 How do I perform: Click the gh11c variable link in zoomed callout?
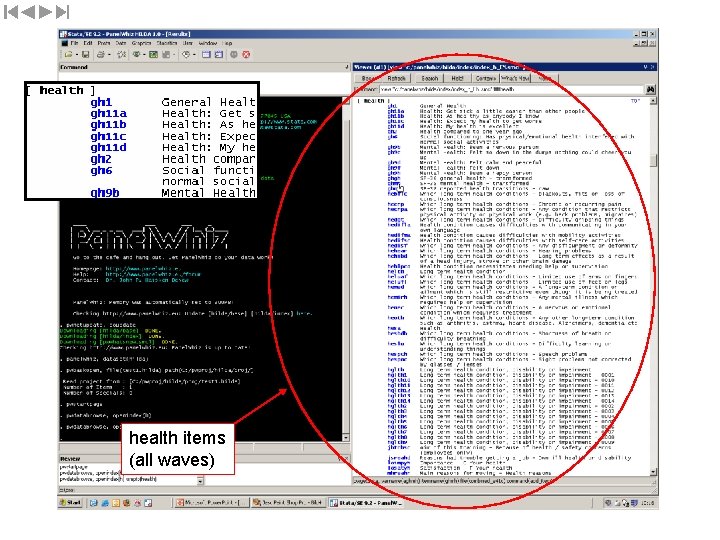click(108, 136)
